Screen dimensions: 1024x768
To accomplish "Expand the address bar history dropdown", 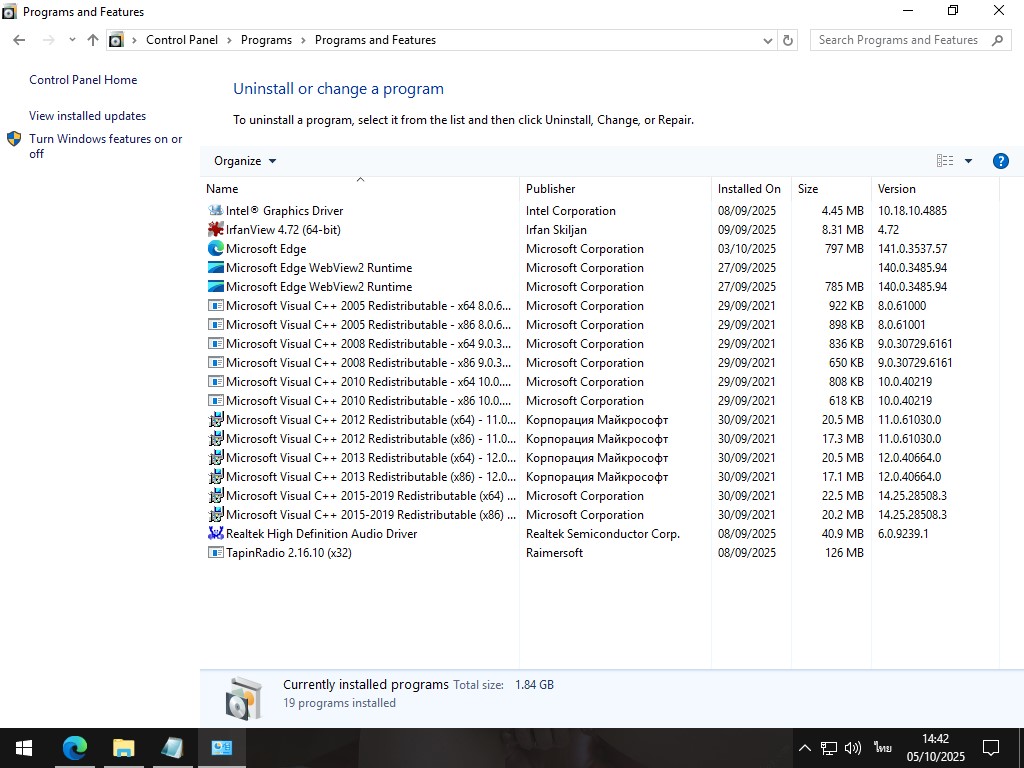I will tap(767, 40).
